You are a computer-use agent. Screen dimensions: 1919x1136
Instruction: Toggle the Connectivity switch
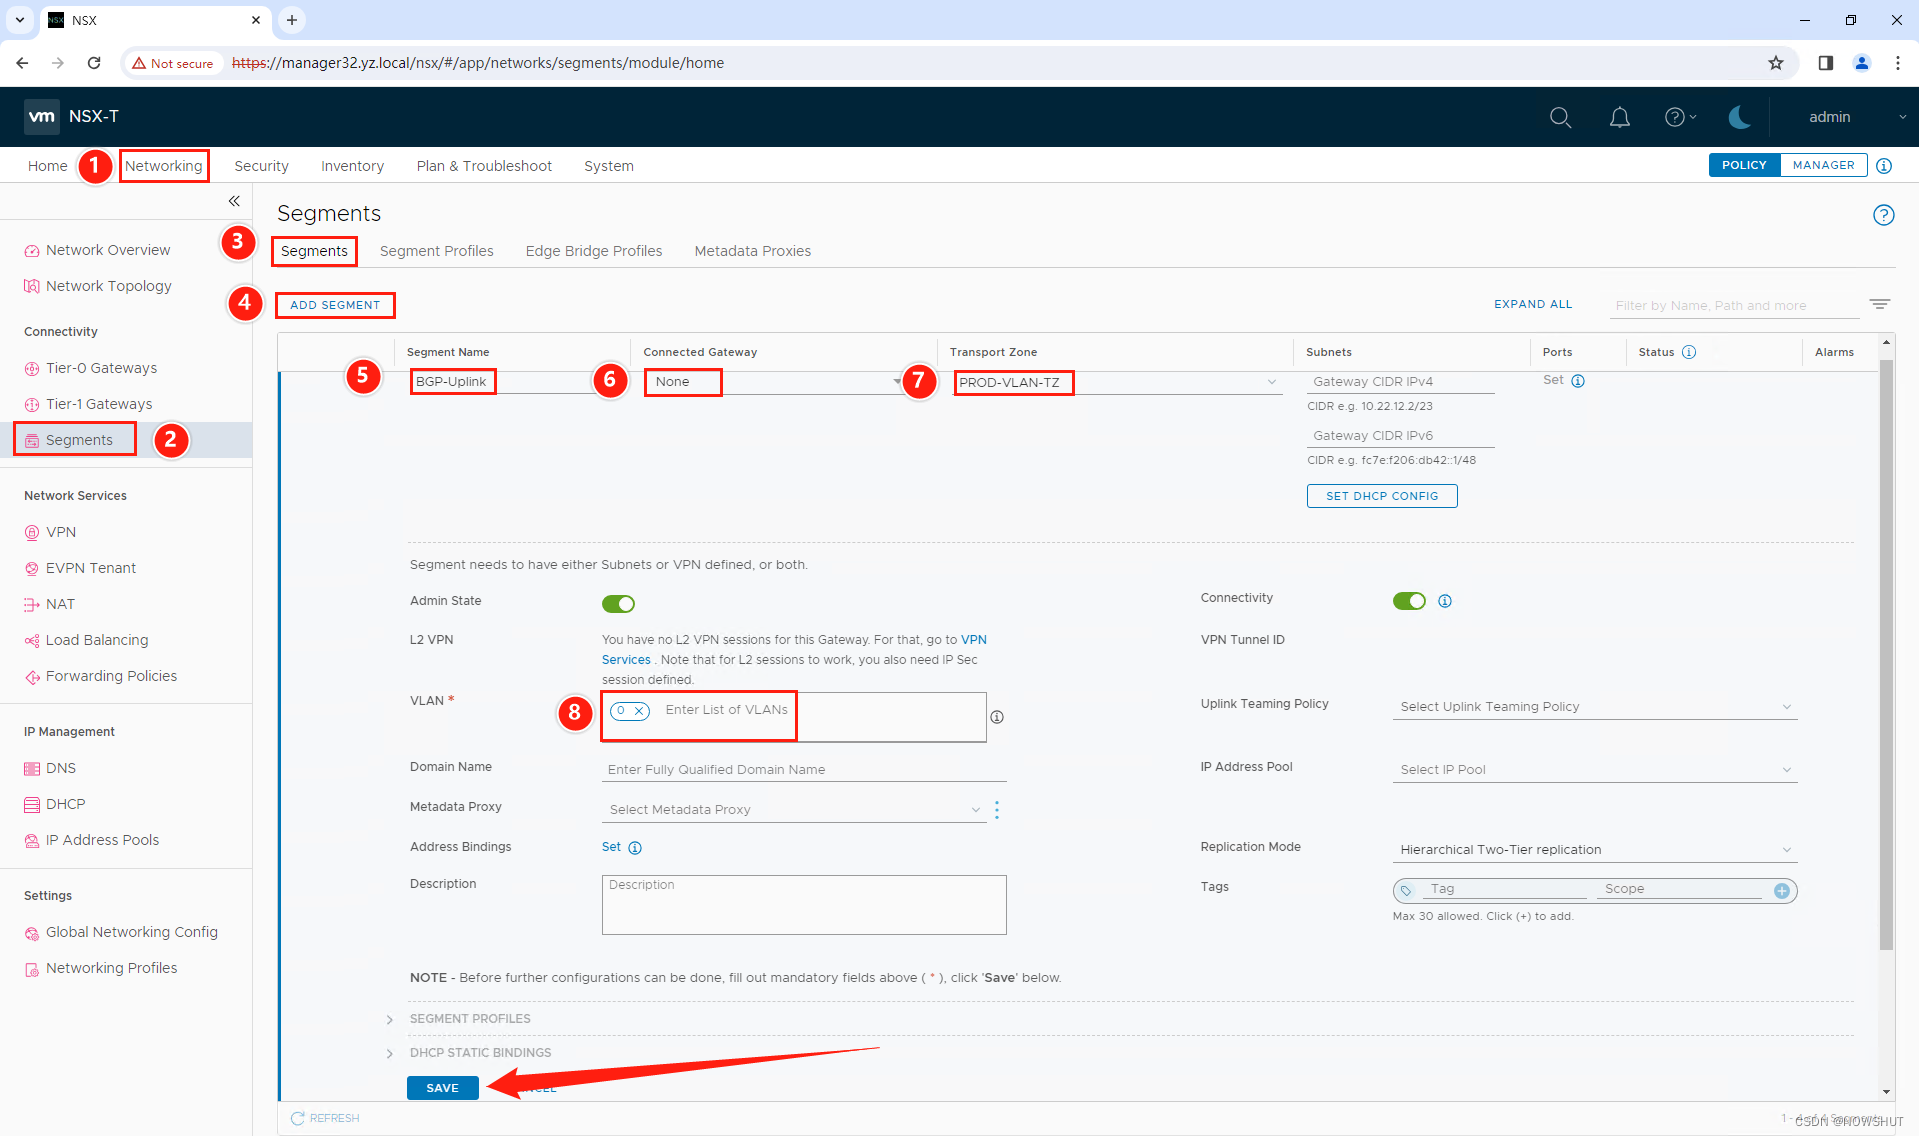(x=1409, y=601)
